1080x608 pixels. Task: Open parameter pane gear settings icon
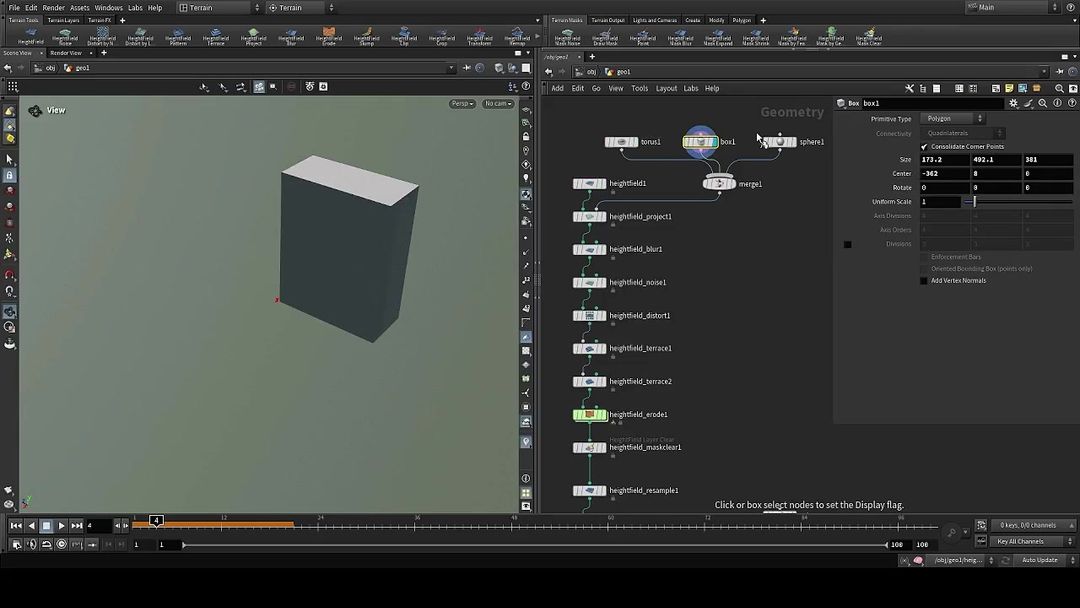(1013, 103)
